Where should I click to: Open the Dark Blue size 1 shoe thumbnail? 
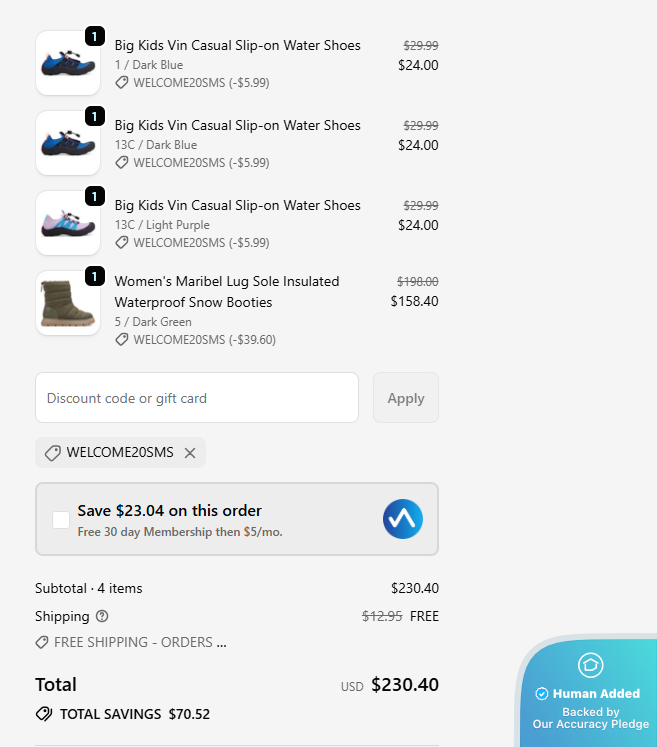[68, 63]
